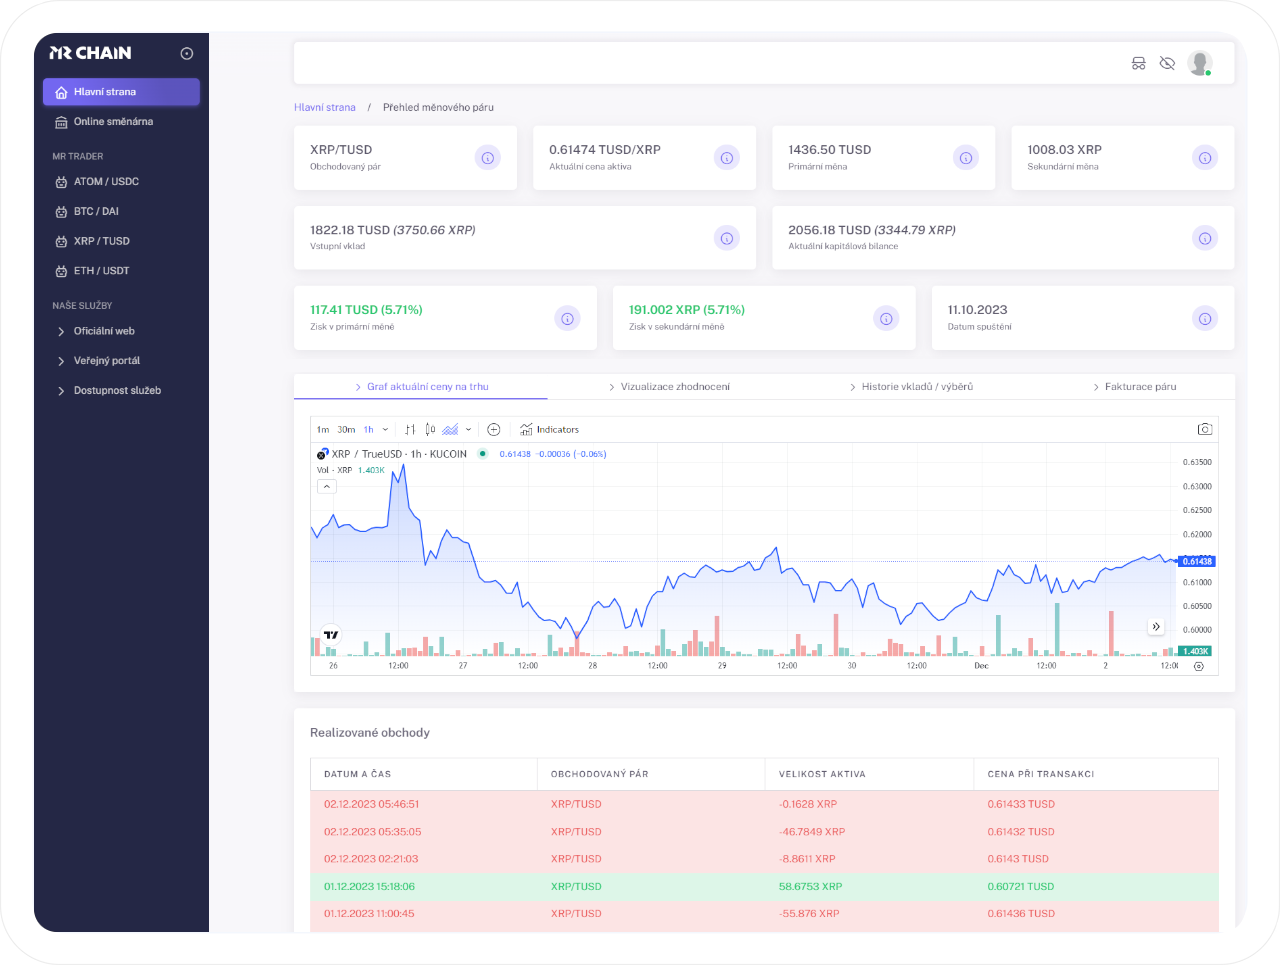The image size is (1280, 965).
Task: Show info for Zisk v primární měně
Action: pos(567,318)
